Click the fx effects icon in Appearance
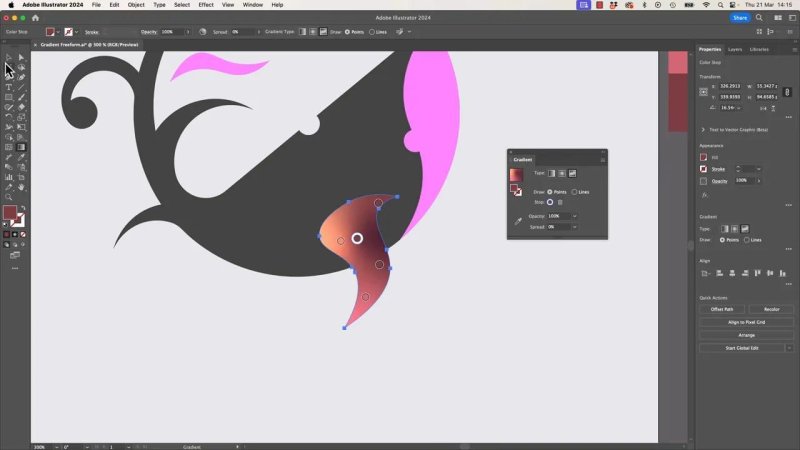This screenshot has height=450, width=800. (x=704, y=195)
